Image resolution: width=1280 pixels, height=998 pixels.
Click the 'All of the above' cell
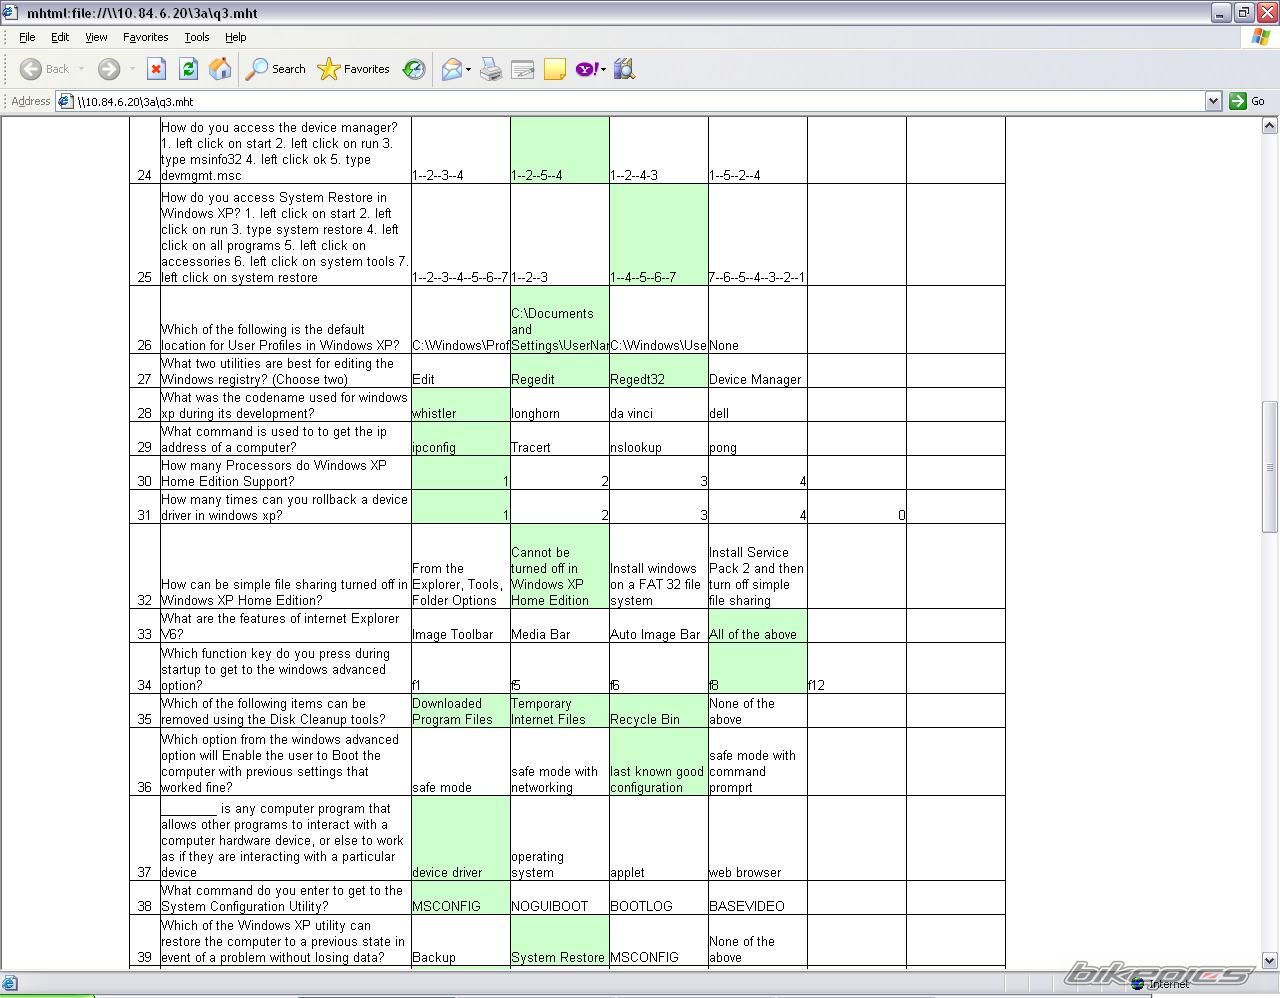[757, 626]
